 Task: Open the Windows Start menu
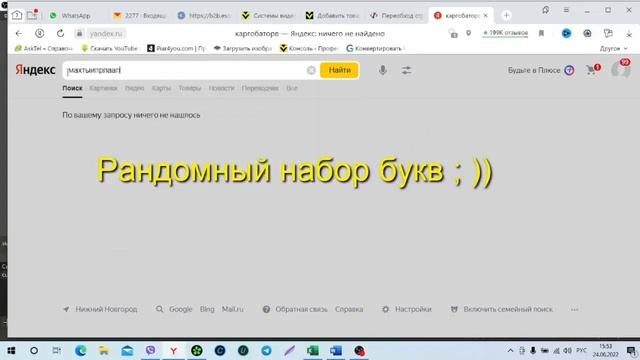pyautogui.click(x=11, y=351)
